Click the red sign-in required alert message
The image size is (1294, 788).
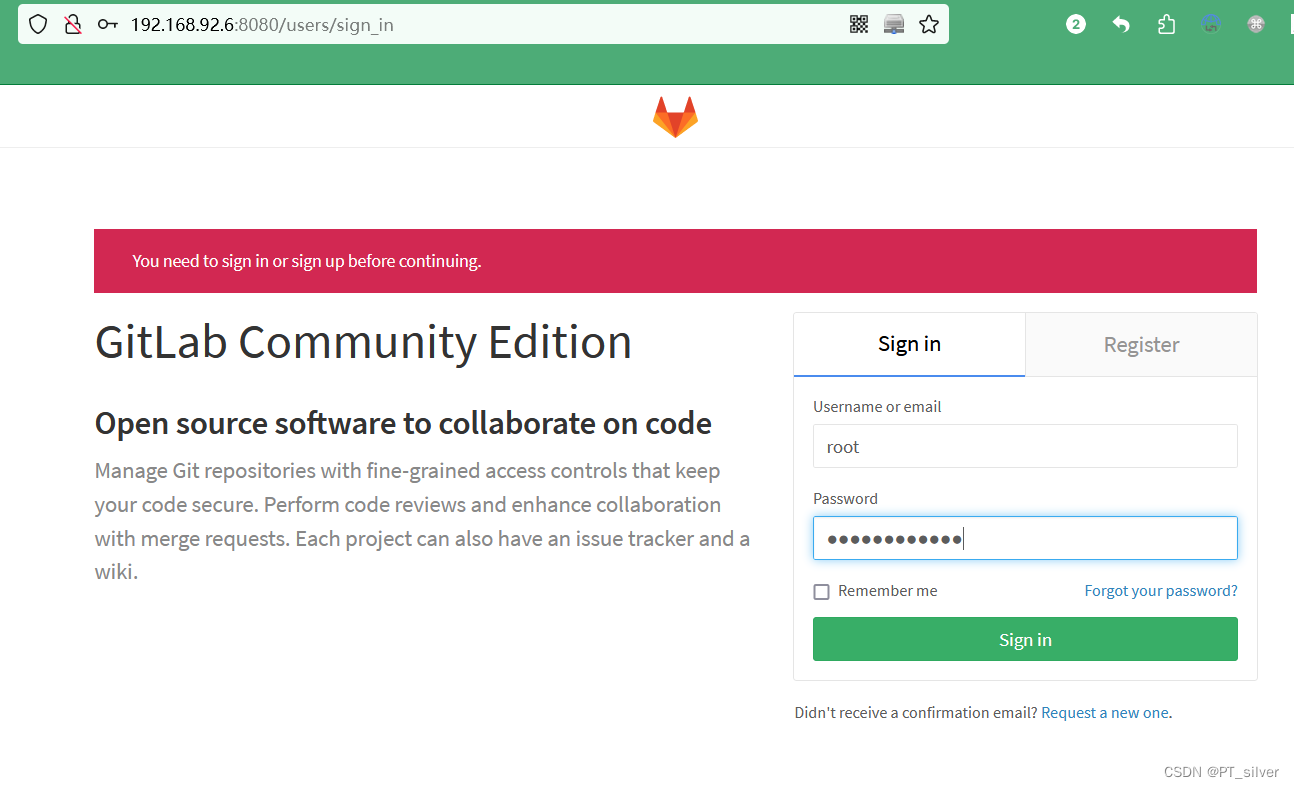tap(675, 261)
